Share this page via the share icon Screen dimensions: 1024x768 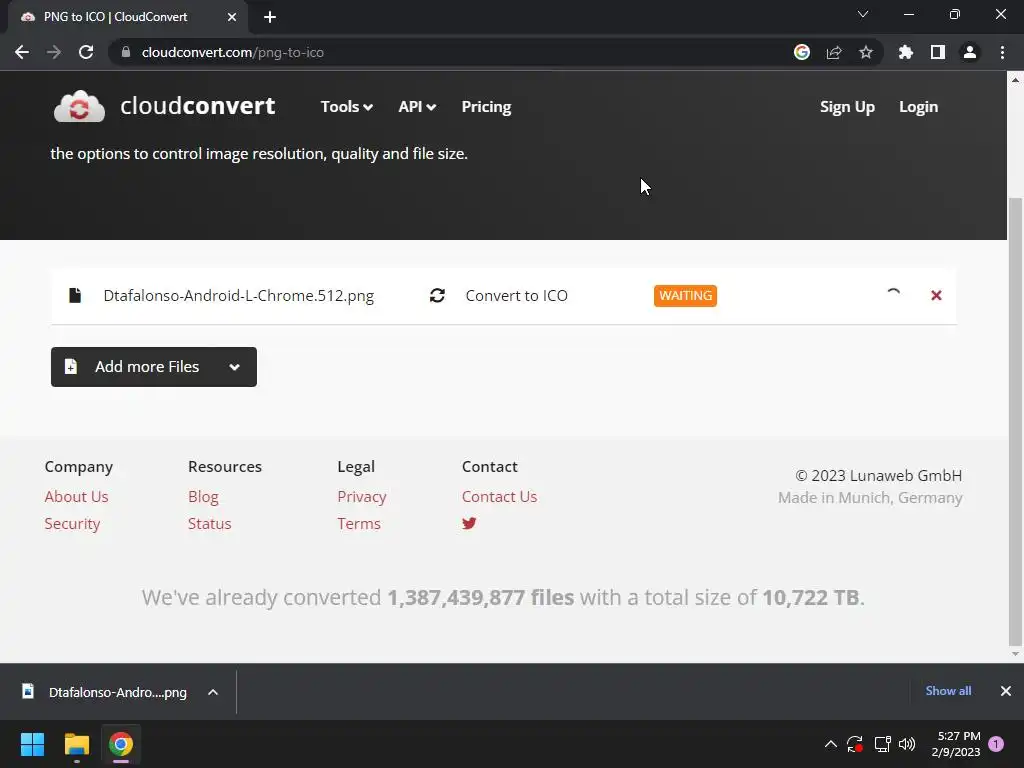834,52
